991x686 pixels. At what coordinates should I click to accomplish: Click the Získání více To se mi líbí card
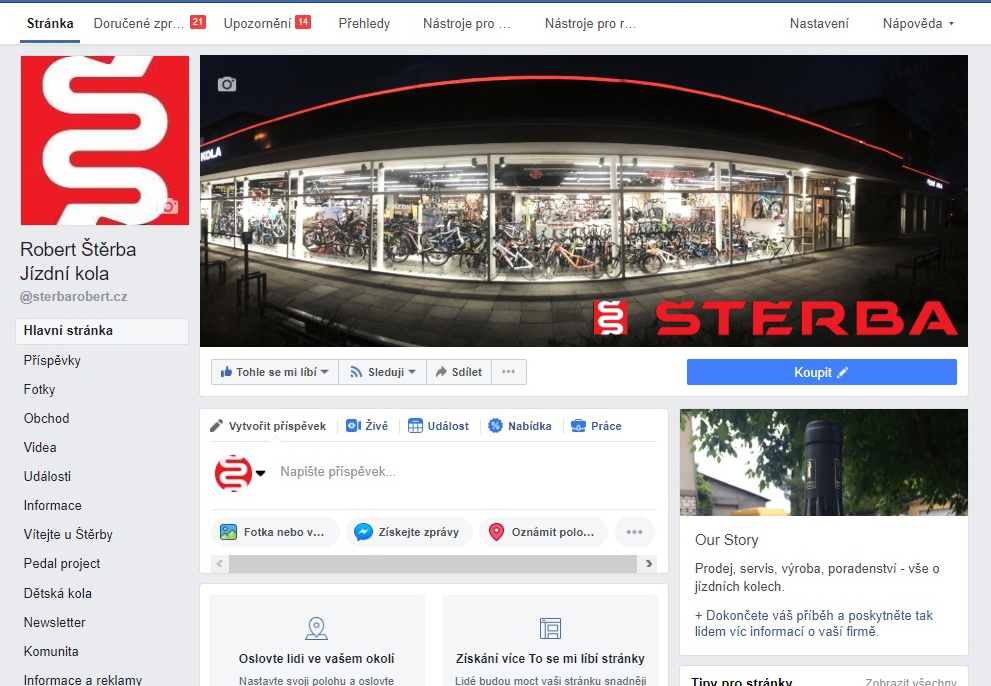click(x=550, y=640)
